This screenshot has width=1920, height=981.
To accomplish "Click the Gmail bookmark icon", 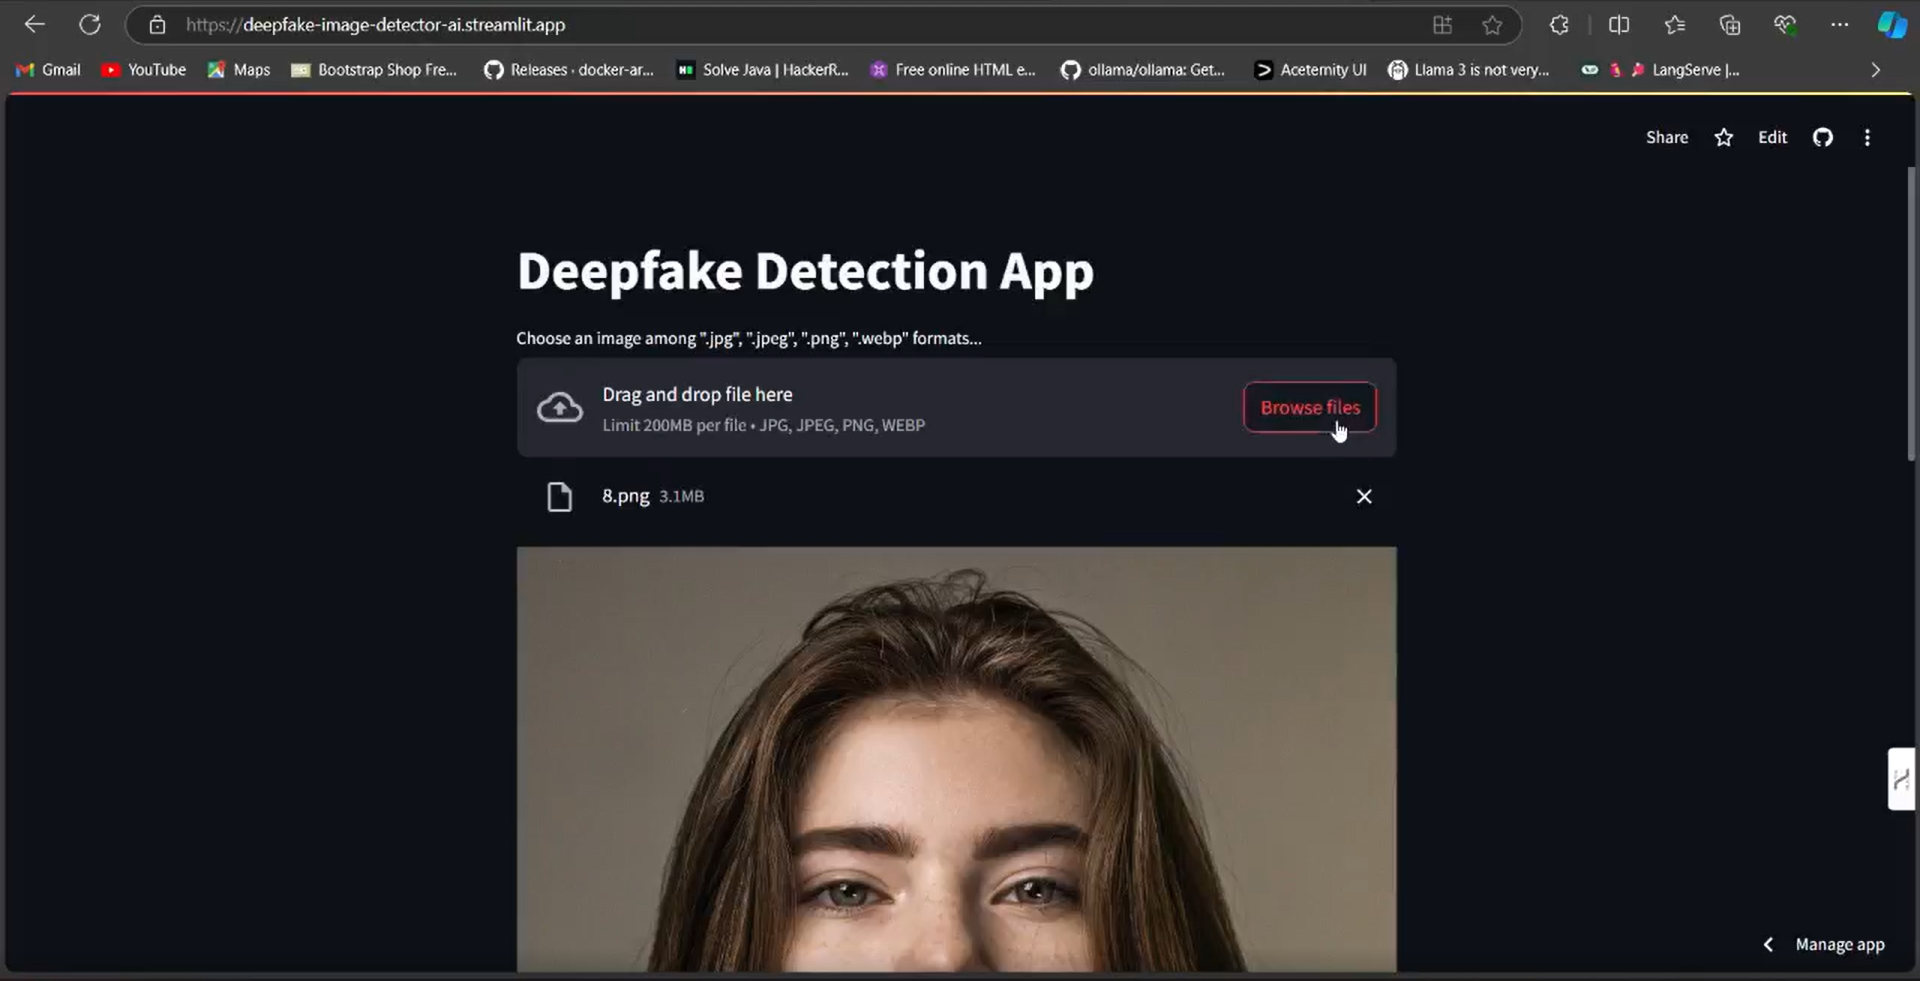I will click(22, 70).
